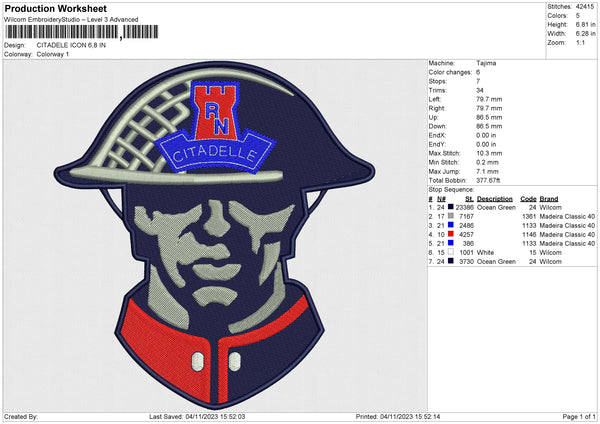Click the 'Brand' column header
Image resolution: width=600 pixels, height=424 pixels.
549,199
